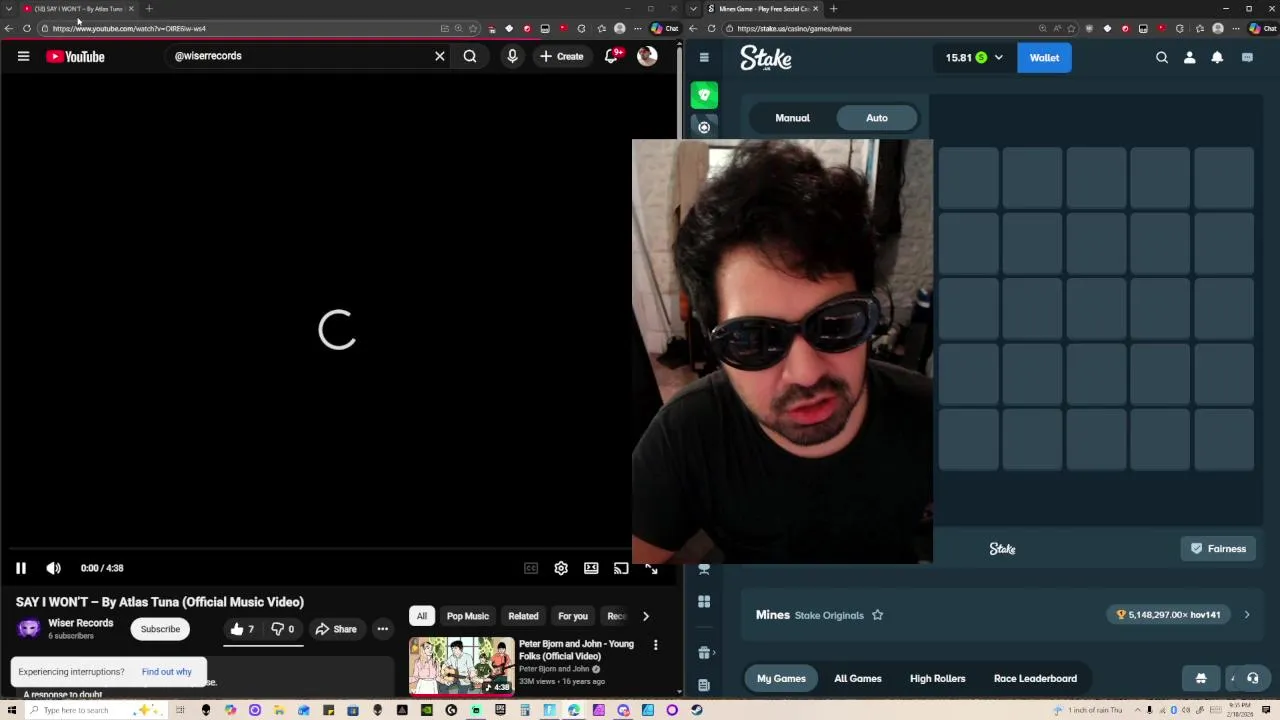Switch Mines to Manual betting mode
Image resolution: width=1280 pixels, height=720 pixels.
(792, 118)
